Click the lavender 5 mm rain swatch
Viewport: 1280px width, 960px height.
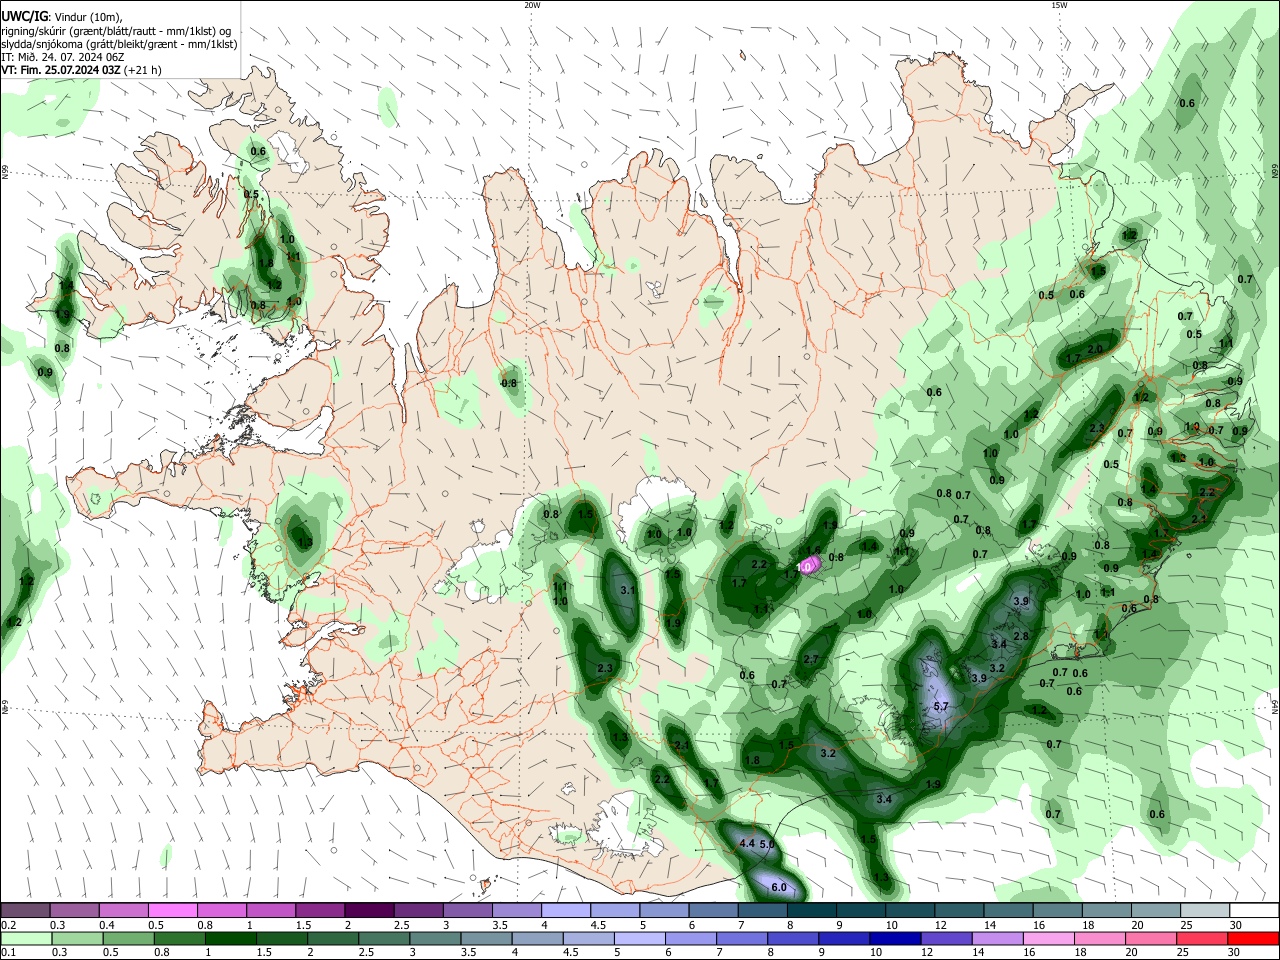[x=639, y=939]
